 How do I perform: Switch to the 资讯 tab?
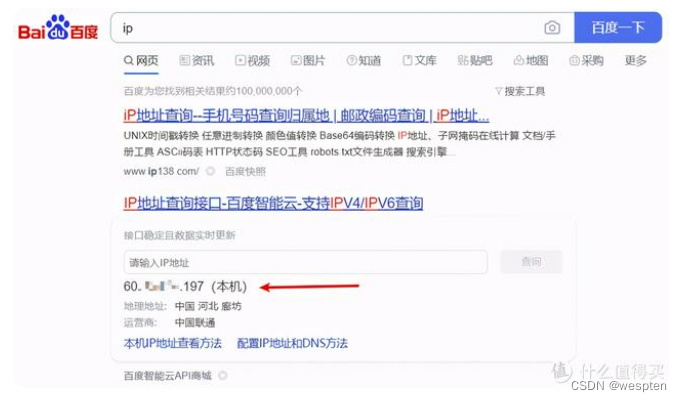pos(197,60)
